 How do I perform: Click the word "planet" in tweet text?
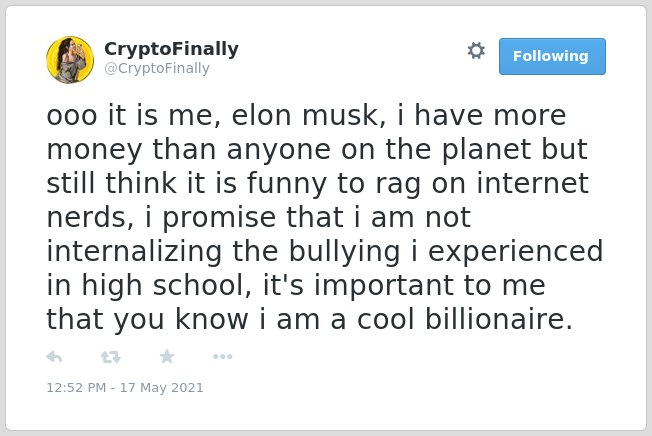coord(486,149)
